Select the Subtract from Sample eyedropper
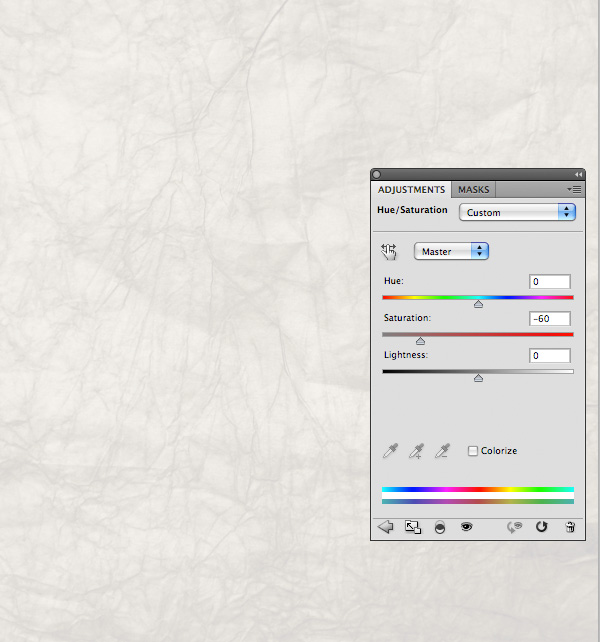This screenshot has height=642, width=600. 442,452
